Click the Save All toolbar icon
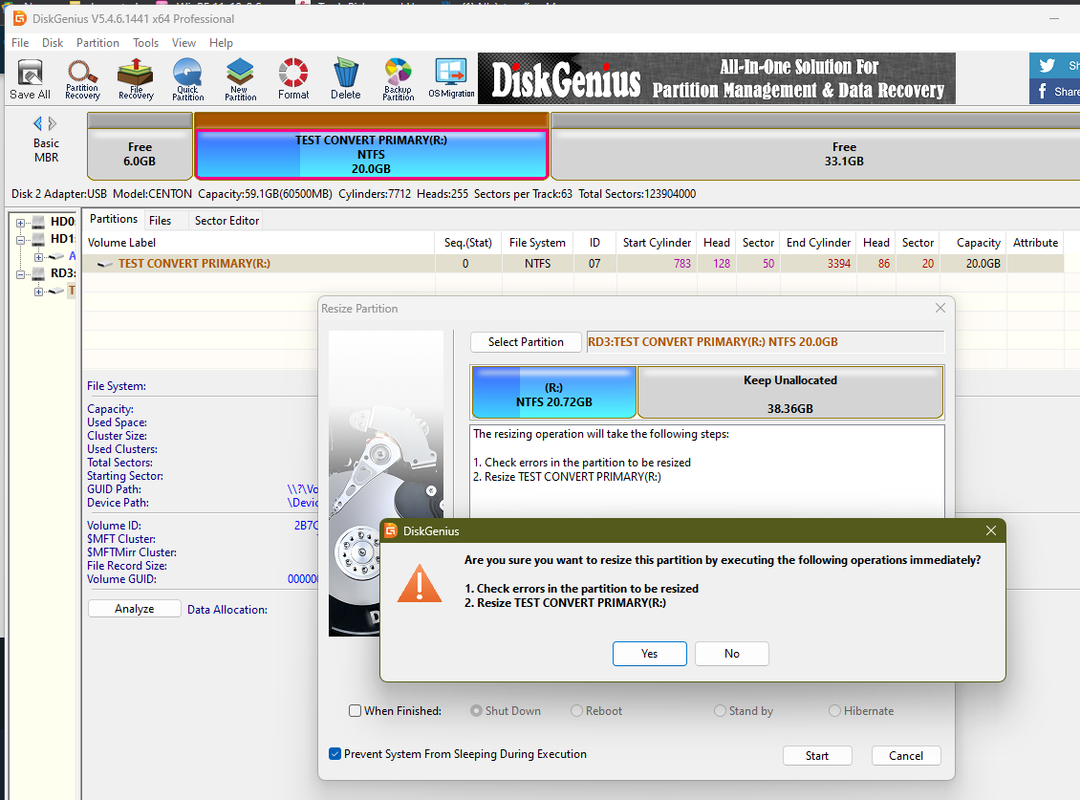This screenshot has width=1080, height=800. click(30, 79)
